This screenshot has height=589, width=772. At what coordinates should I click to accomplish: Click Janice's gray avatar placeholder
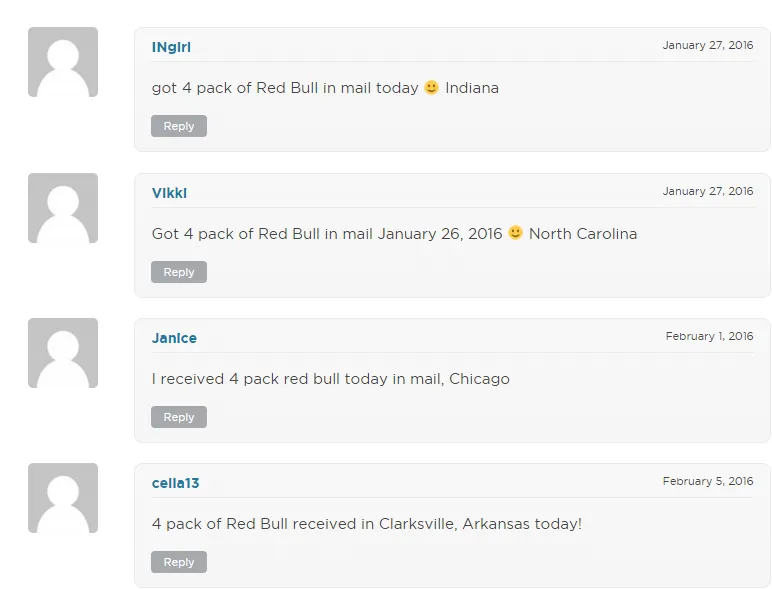(x=63, y=353)
